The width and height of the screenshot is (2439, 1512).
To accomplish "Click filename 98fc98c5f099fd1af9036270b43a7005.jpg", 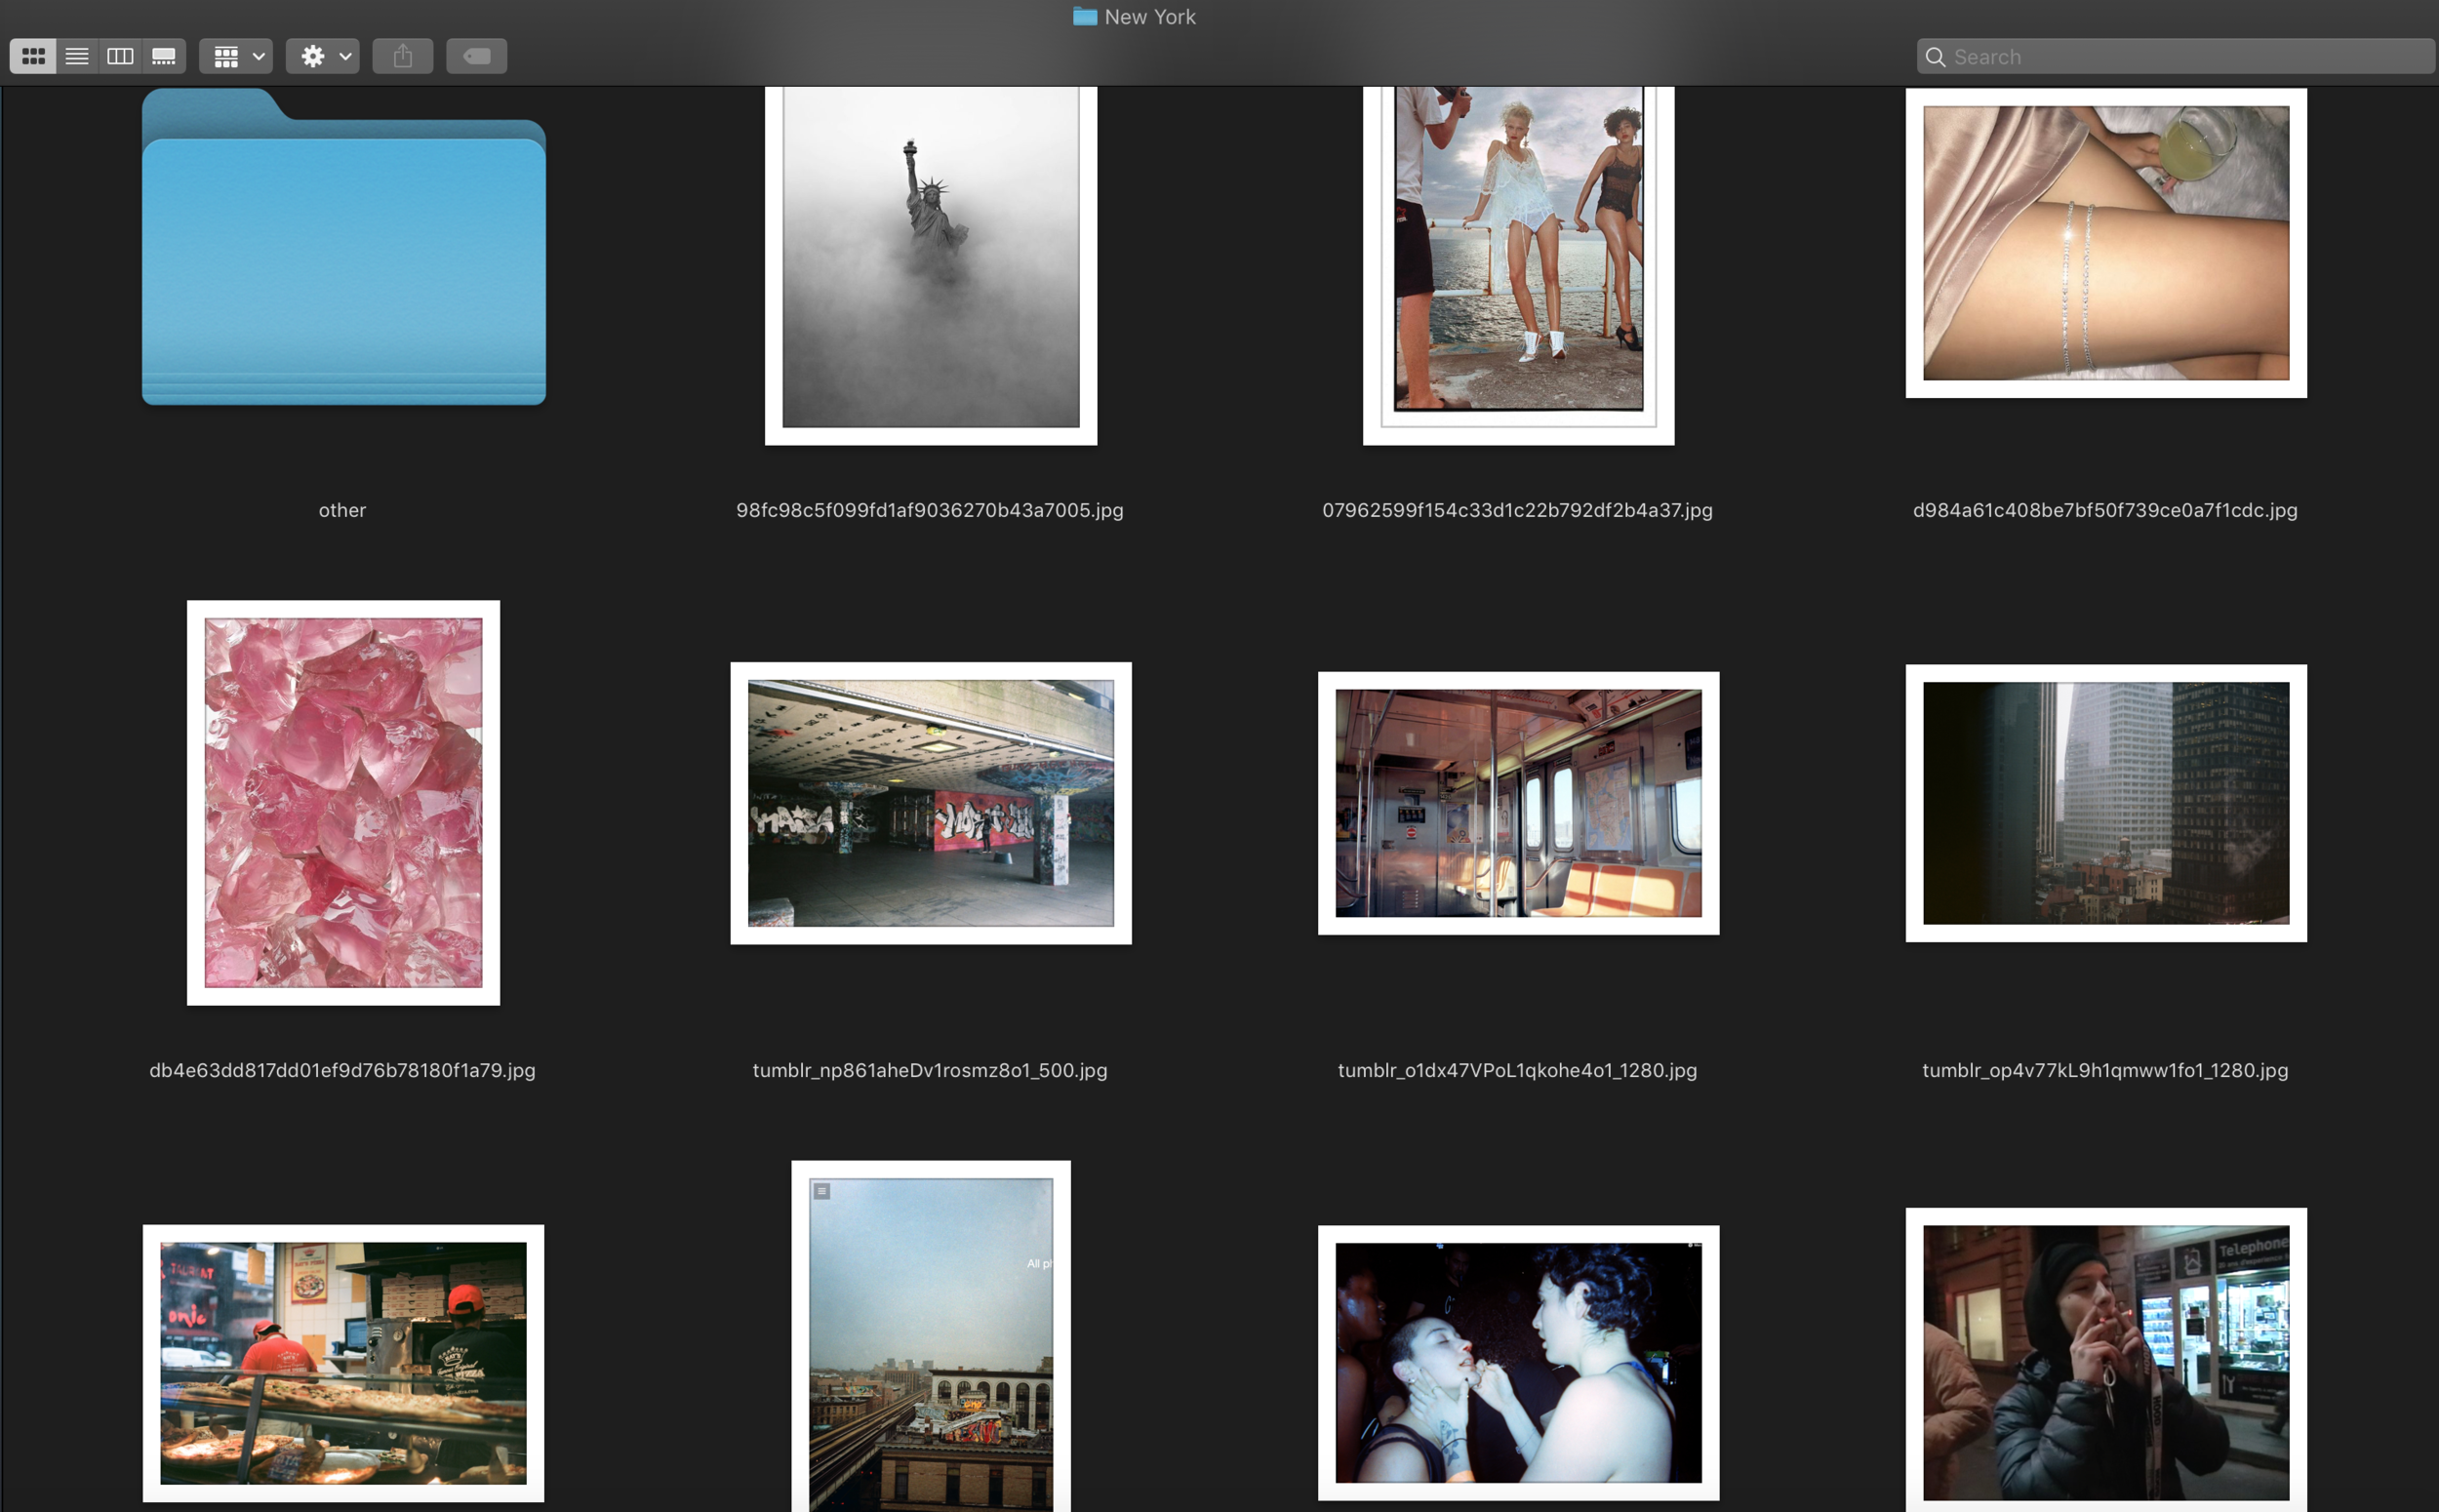I will (930, 510).
